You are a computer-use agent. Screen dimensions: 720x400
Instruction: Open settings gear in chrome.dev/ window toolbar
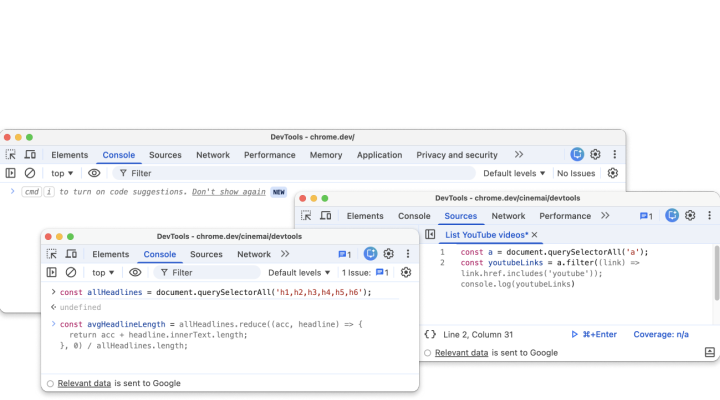(596, 154)
